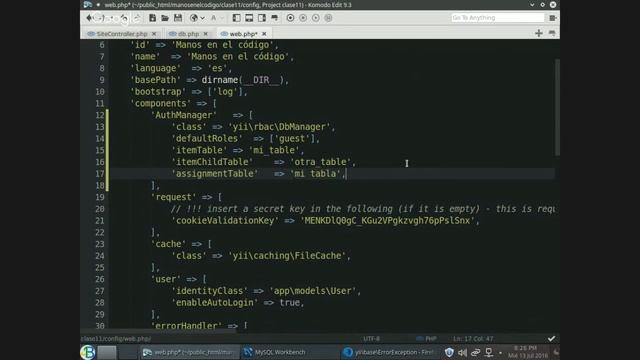Click the UTF-8 encoding in the status bar
Image resolution: width=640 pixels, height=360 pixels.
coord(371,339)
